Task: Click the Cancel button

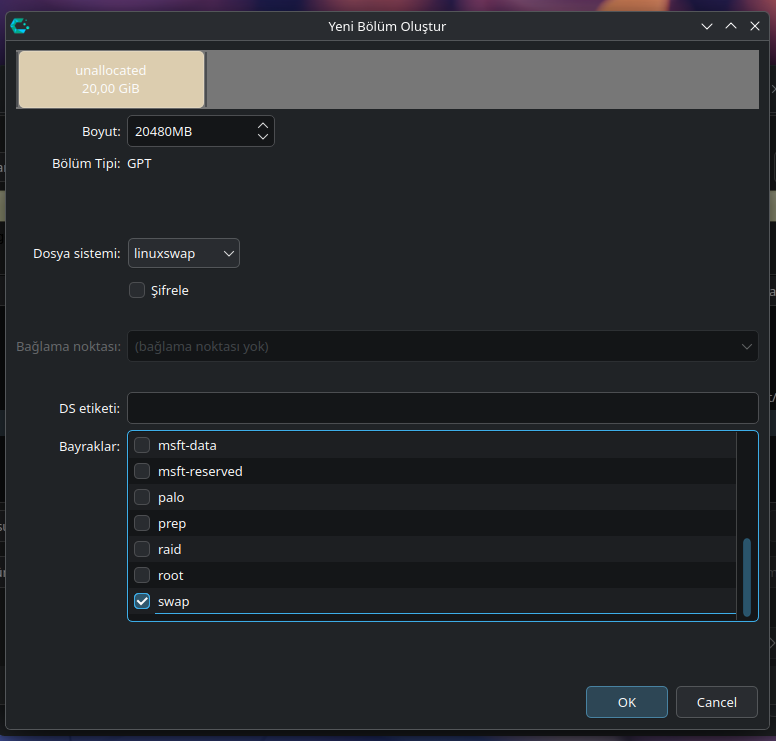Action: tap(717, 702)
